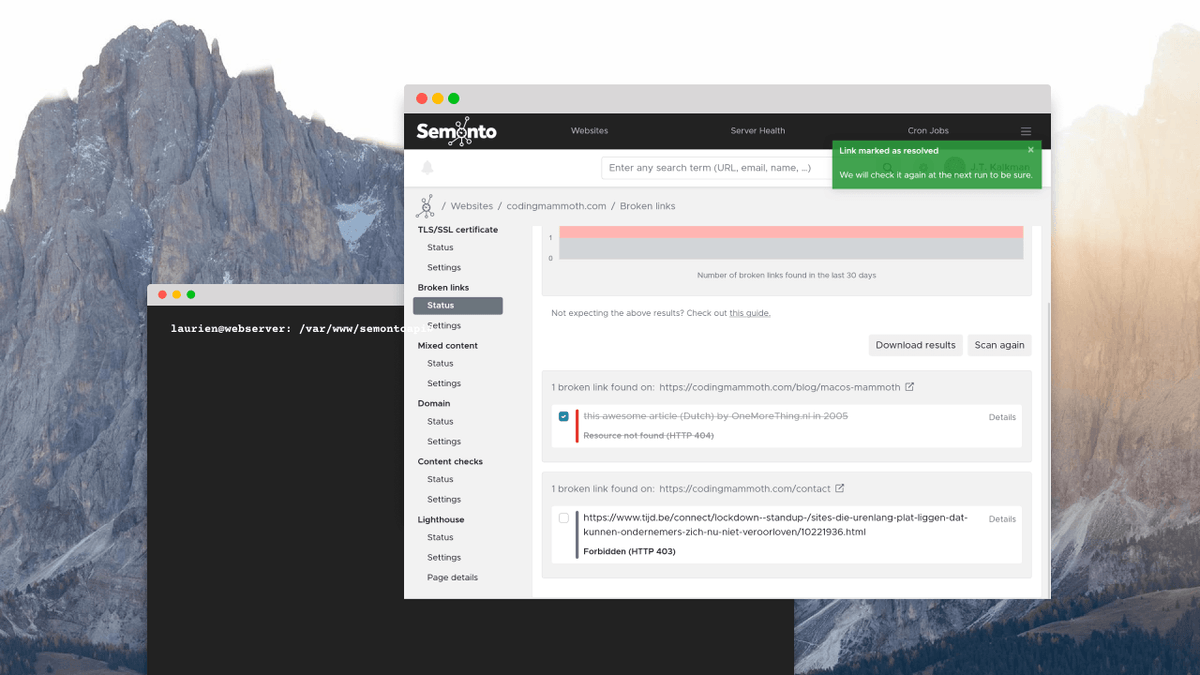Open 'this guide' link
The image size is (1200, 675).
(750, 313)
